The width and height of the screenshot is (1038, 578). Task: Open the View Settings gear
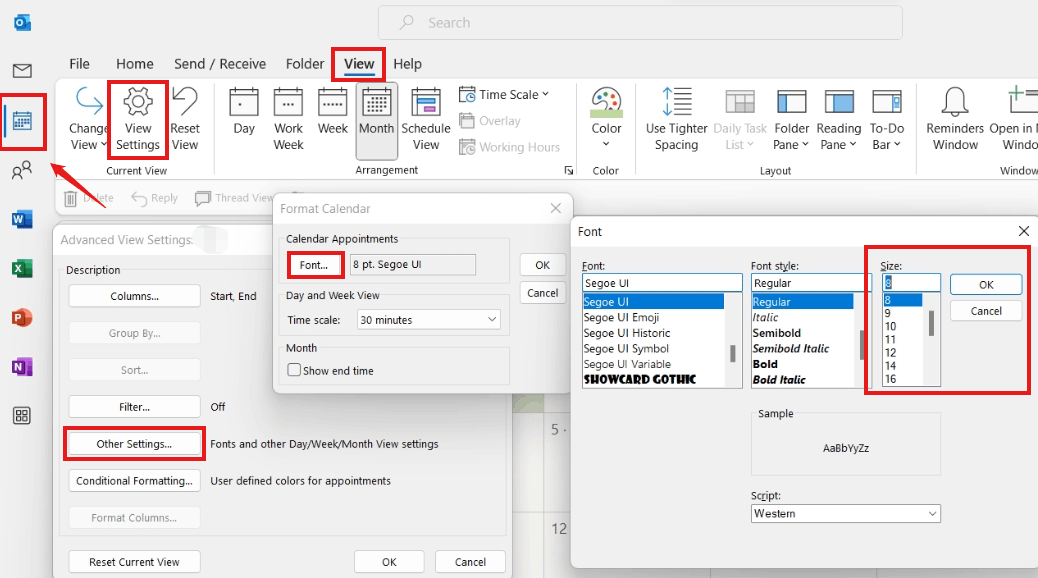[x=138, y=120]
